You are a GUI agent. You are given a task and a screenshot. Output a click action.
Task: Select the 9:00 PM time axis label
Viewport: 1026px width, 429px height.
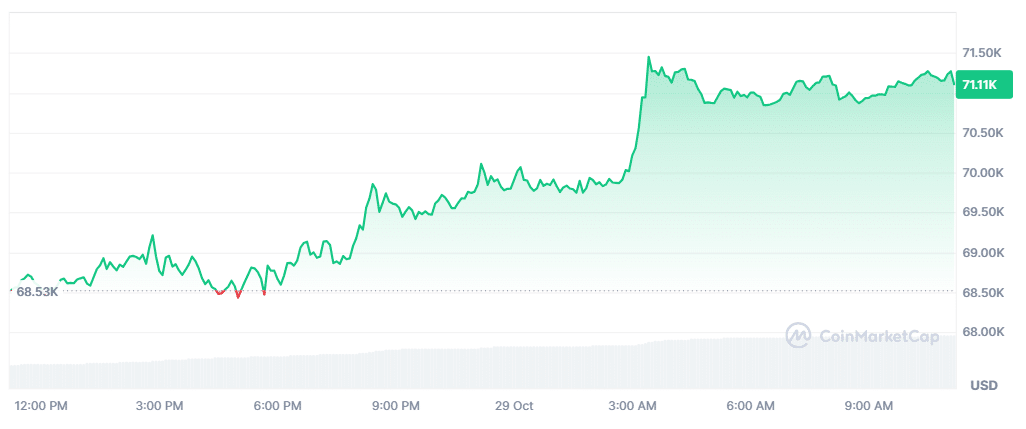395,406
